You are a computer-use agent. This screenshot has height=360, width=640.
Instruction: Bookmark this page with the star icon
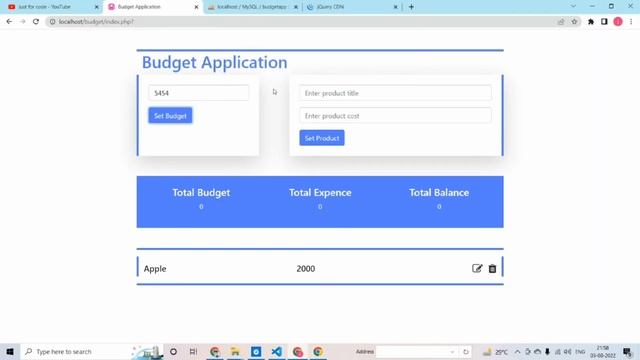click(x=574, y=22)
